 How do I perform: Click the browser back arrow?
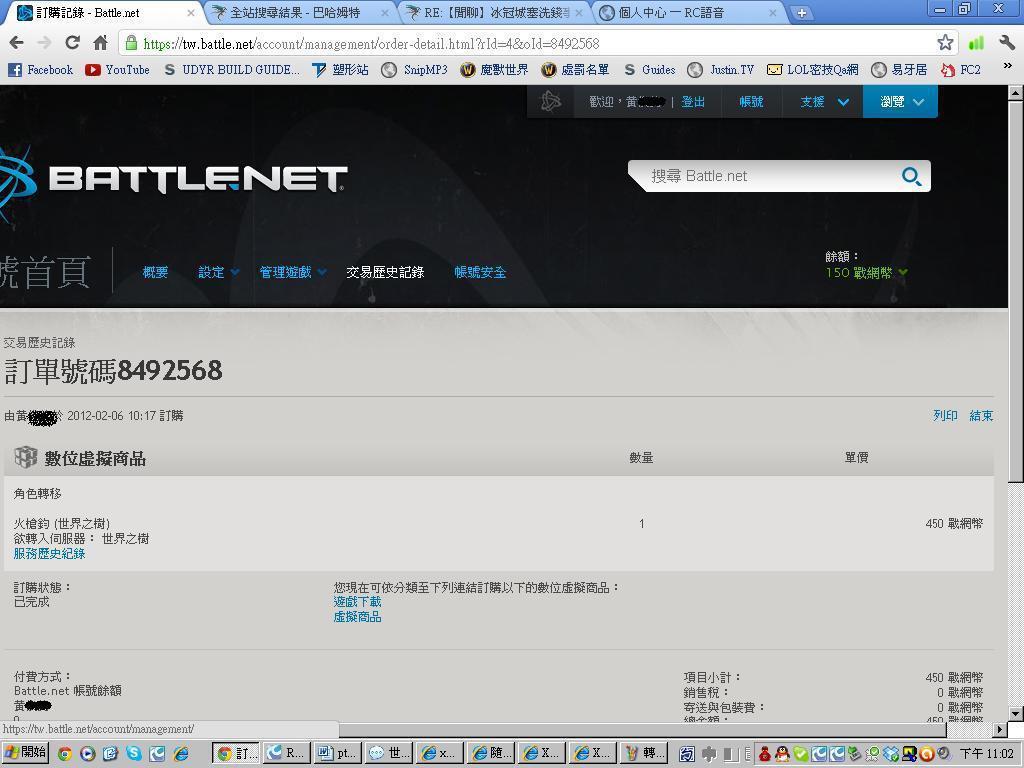(x=16, y=43)
